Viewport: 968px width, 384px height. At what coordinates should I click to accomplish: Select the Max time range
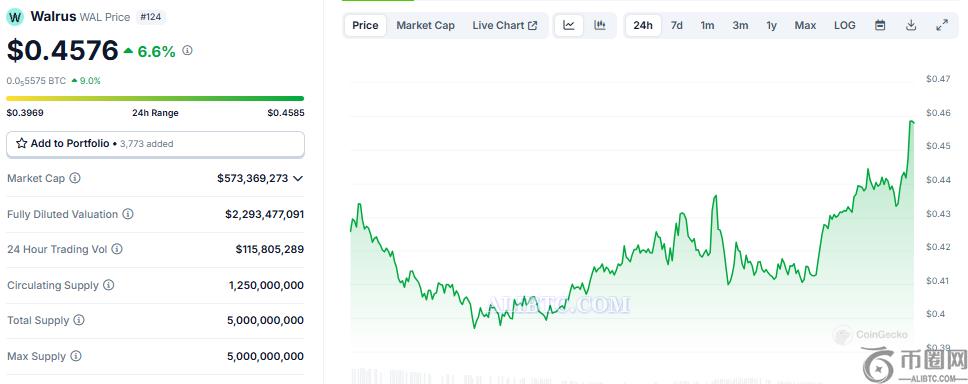coord(805,25)
